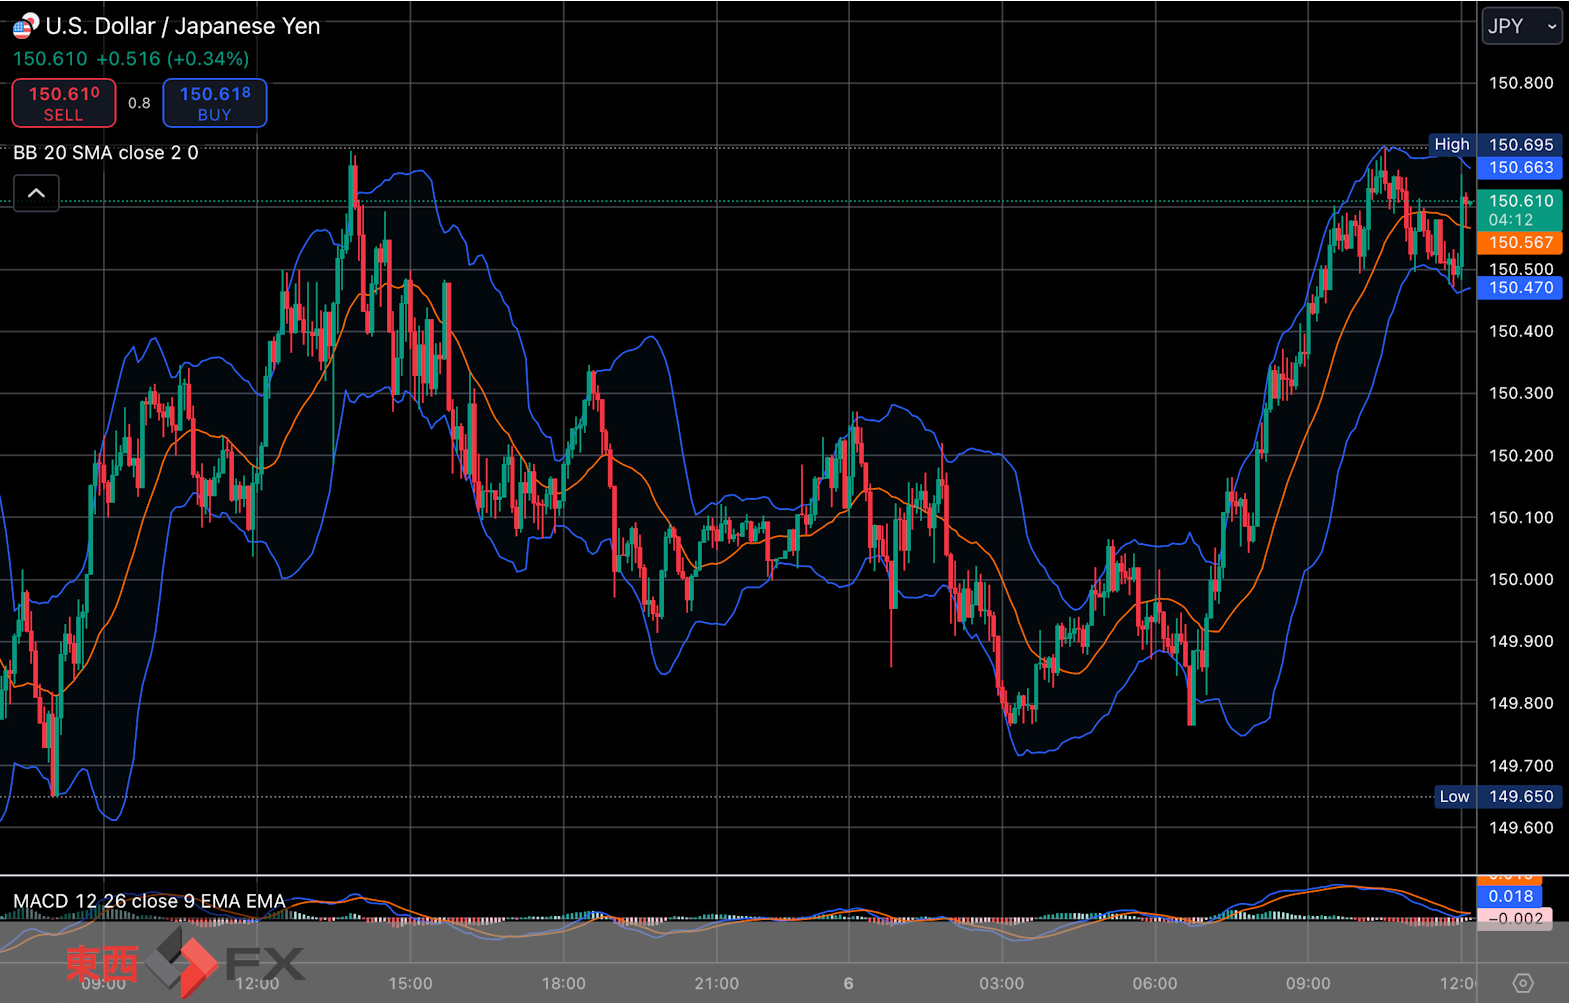This screenshot has width=1569, height=1003.
Task: Select the BB 20 SMA close indicator label
Action: click(x=106, y=153)
